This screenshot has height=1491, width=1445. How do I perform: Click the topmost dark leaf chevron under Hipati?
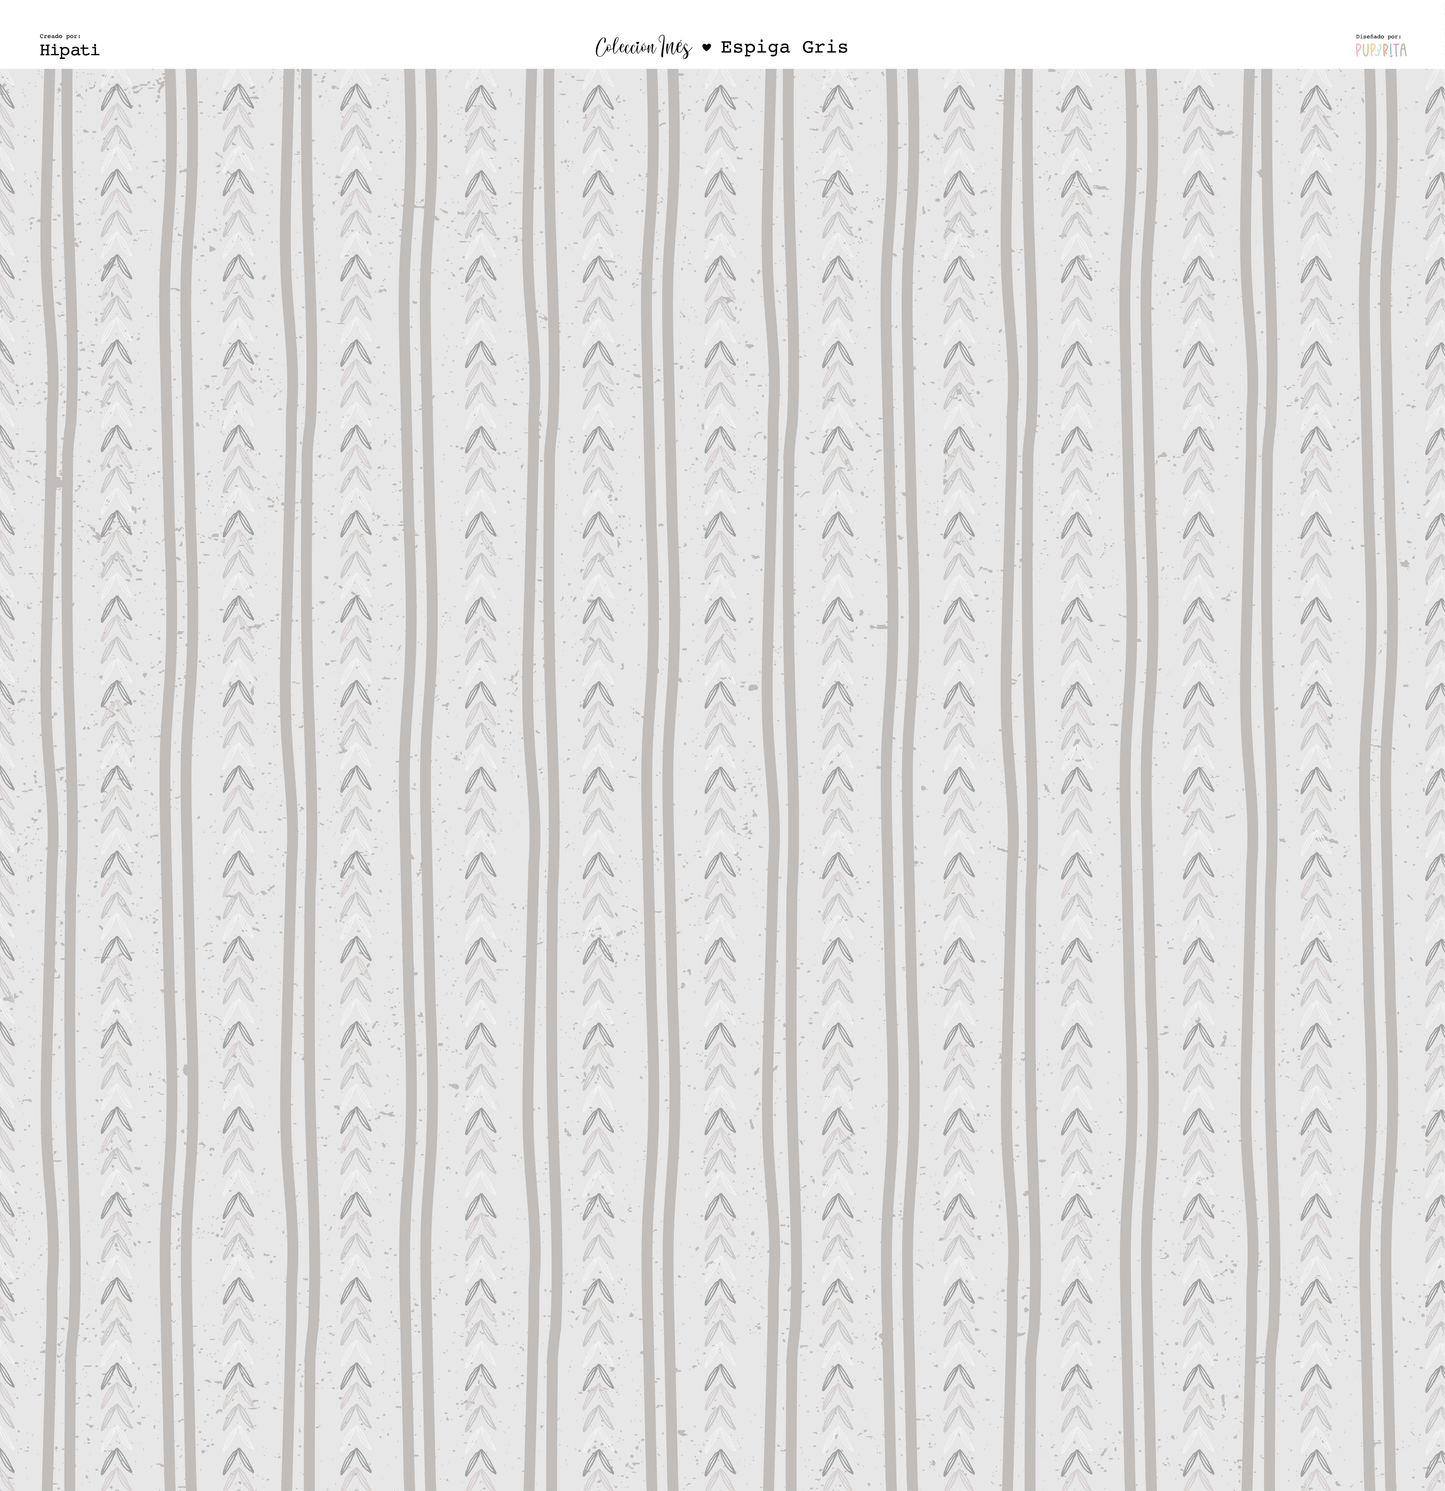point(116,97)
